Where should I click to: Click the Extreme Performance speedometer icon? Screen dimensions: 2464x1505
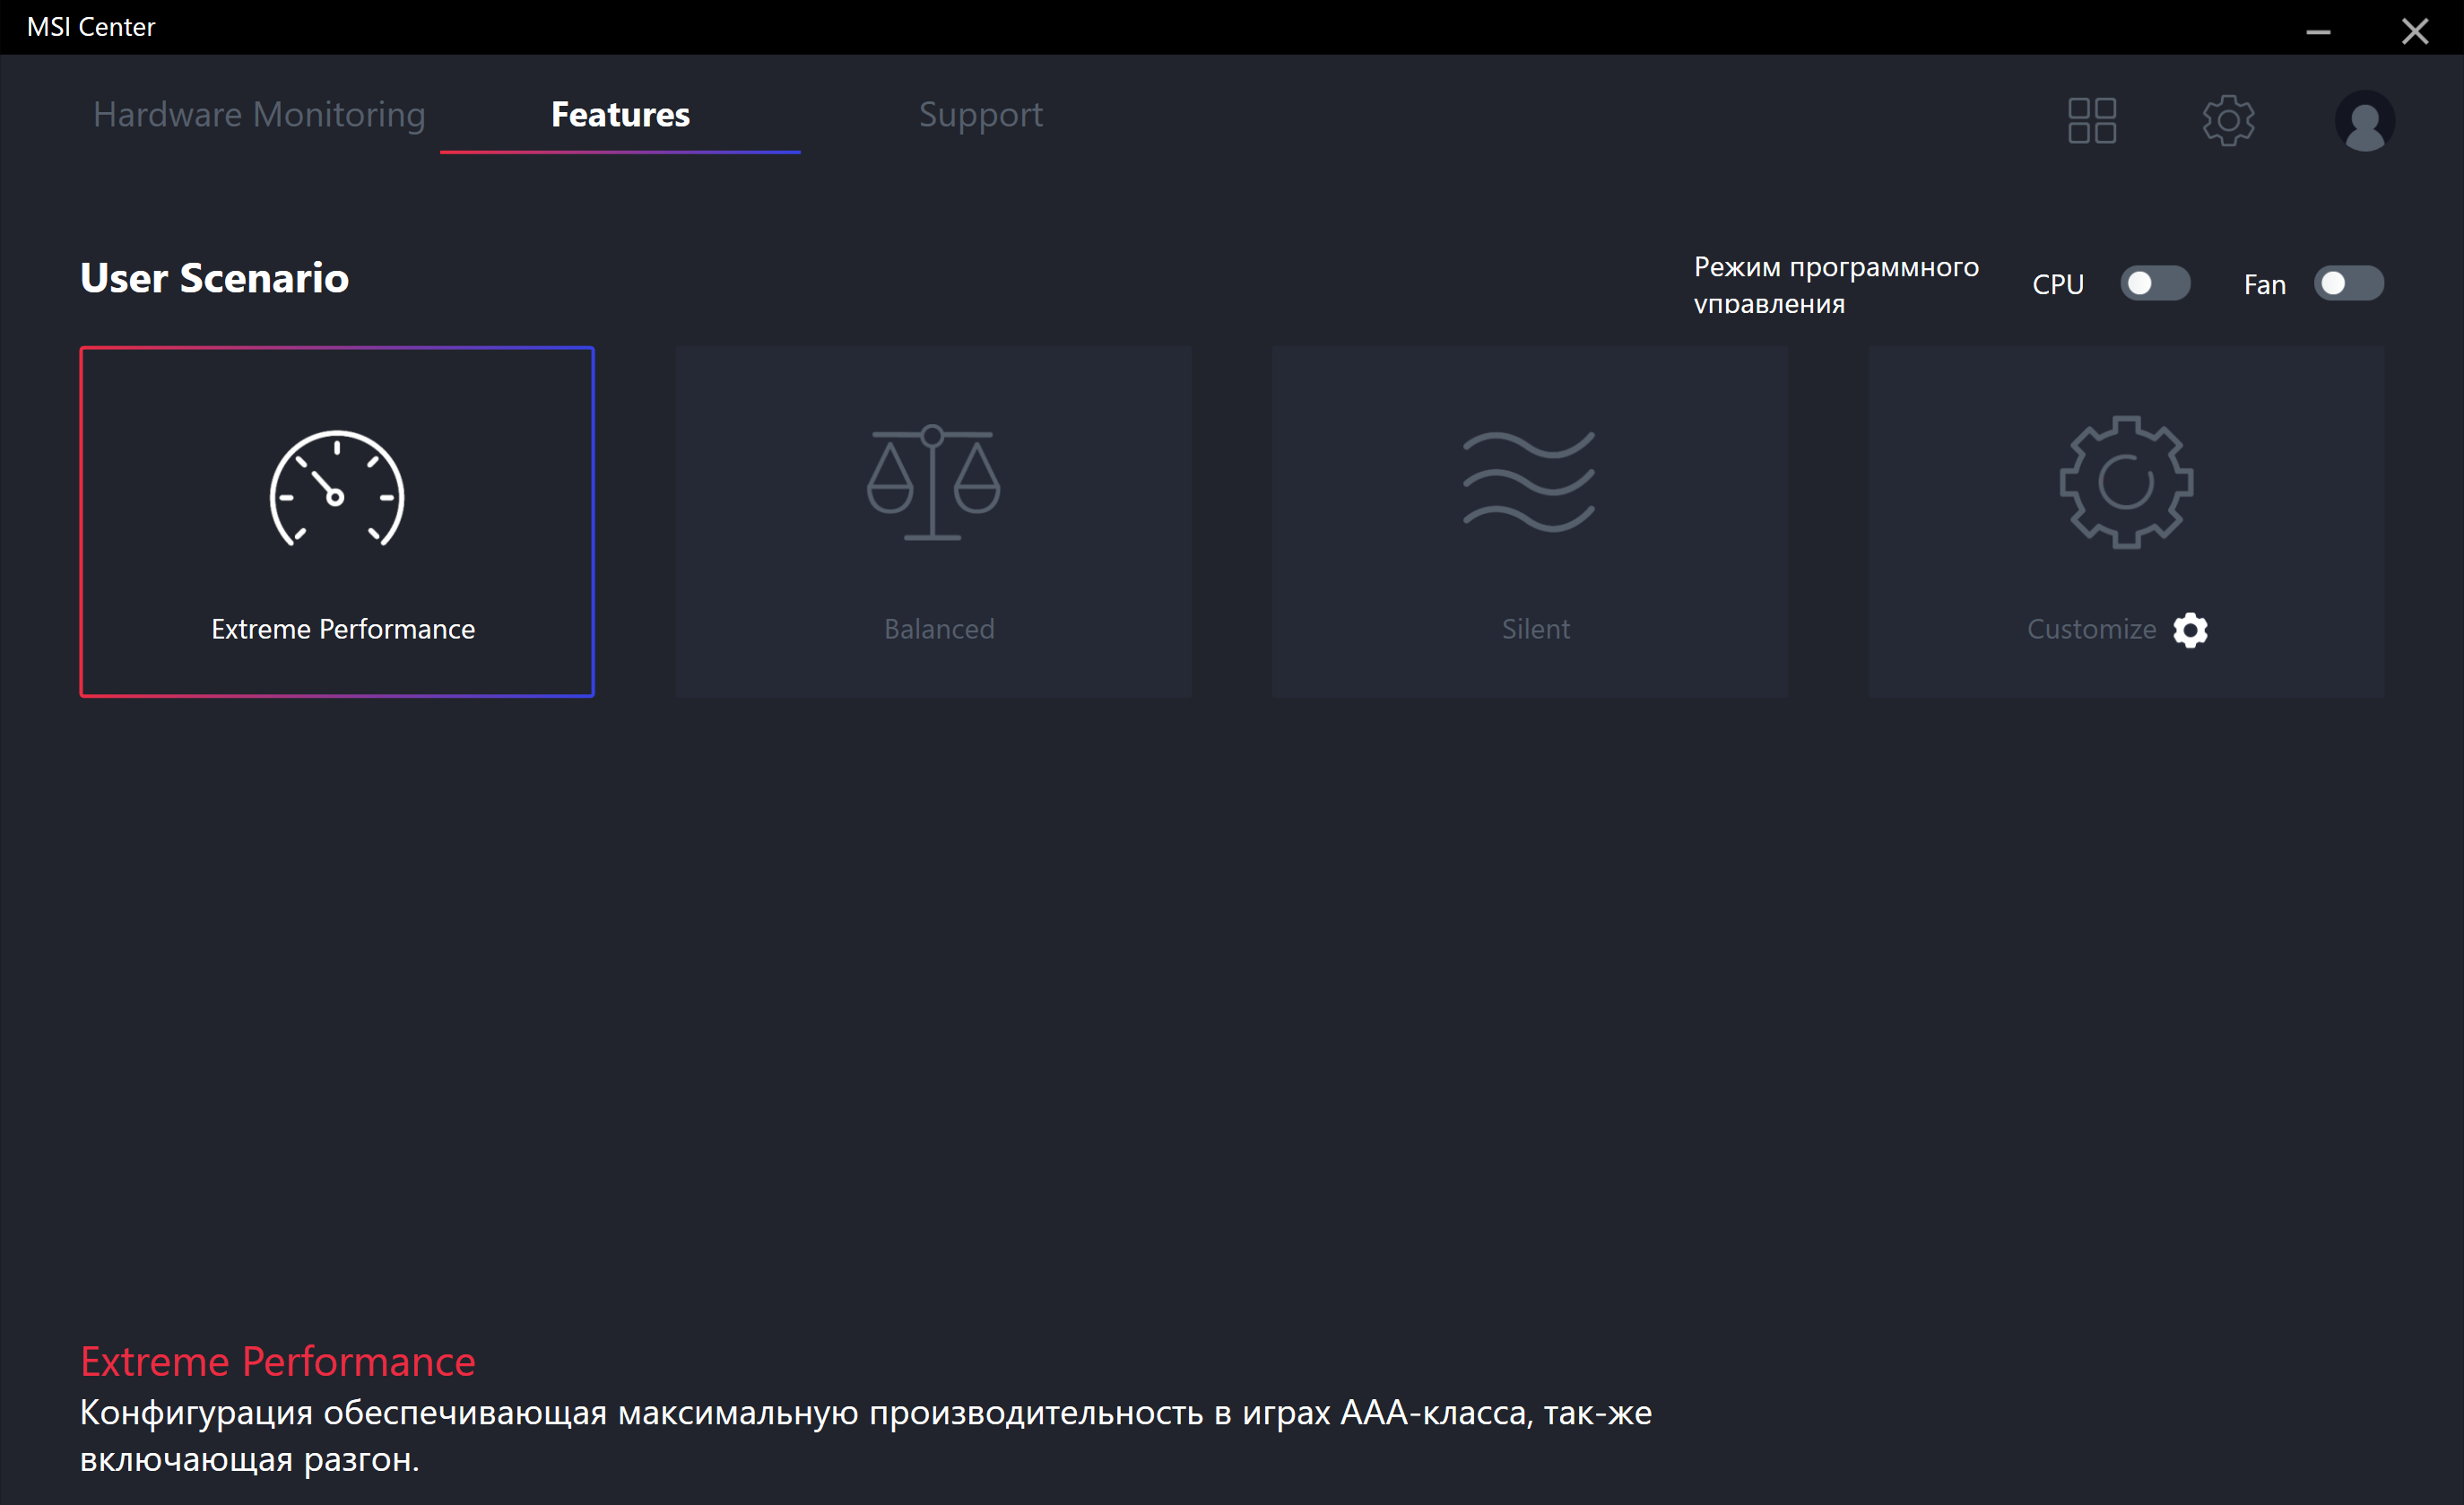click(337, 489)
